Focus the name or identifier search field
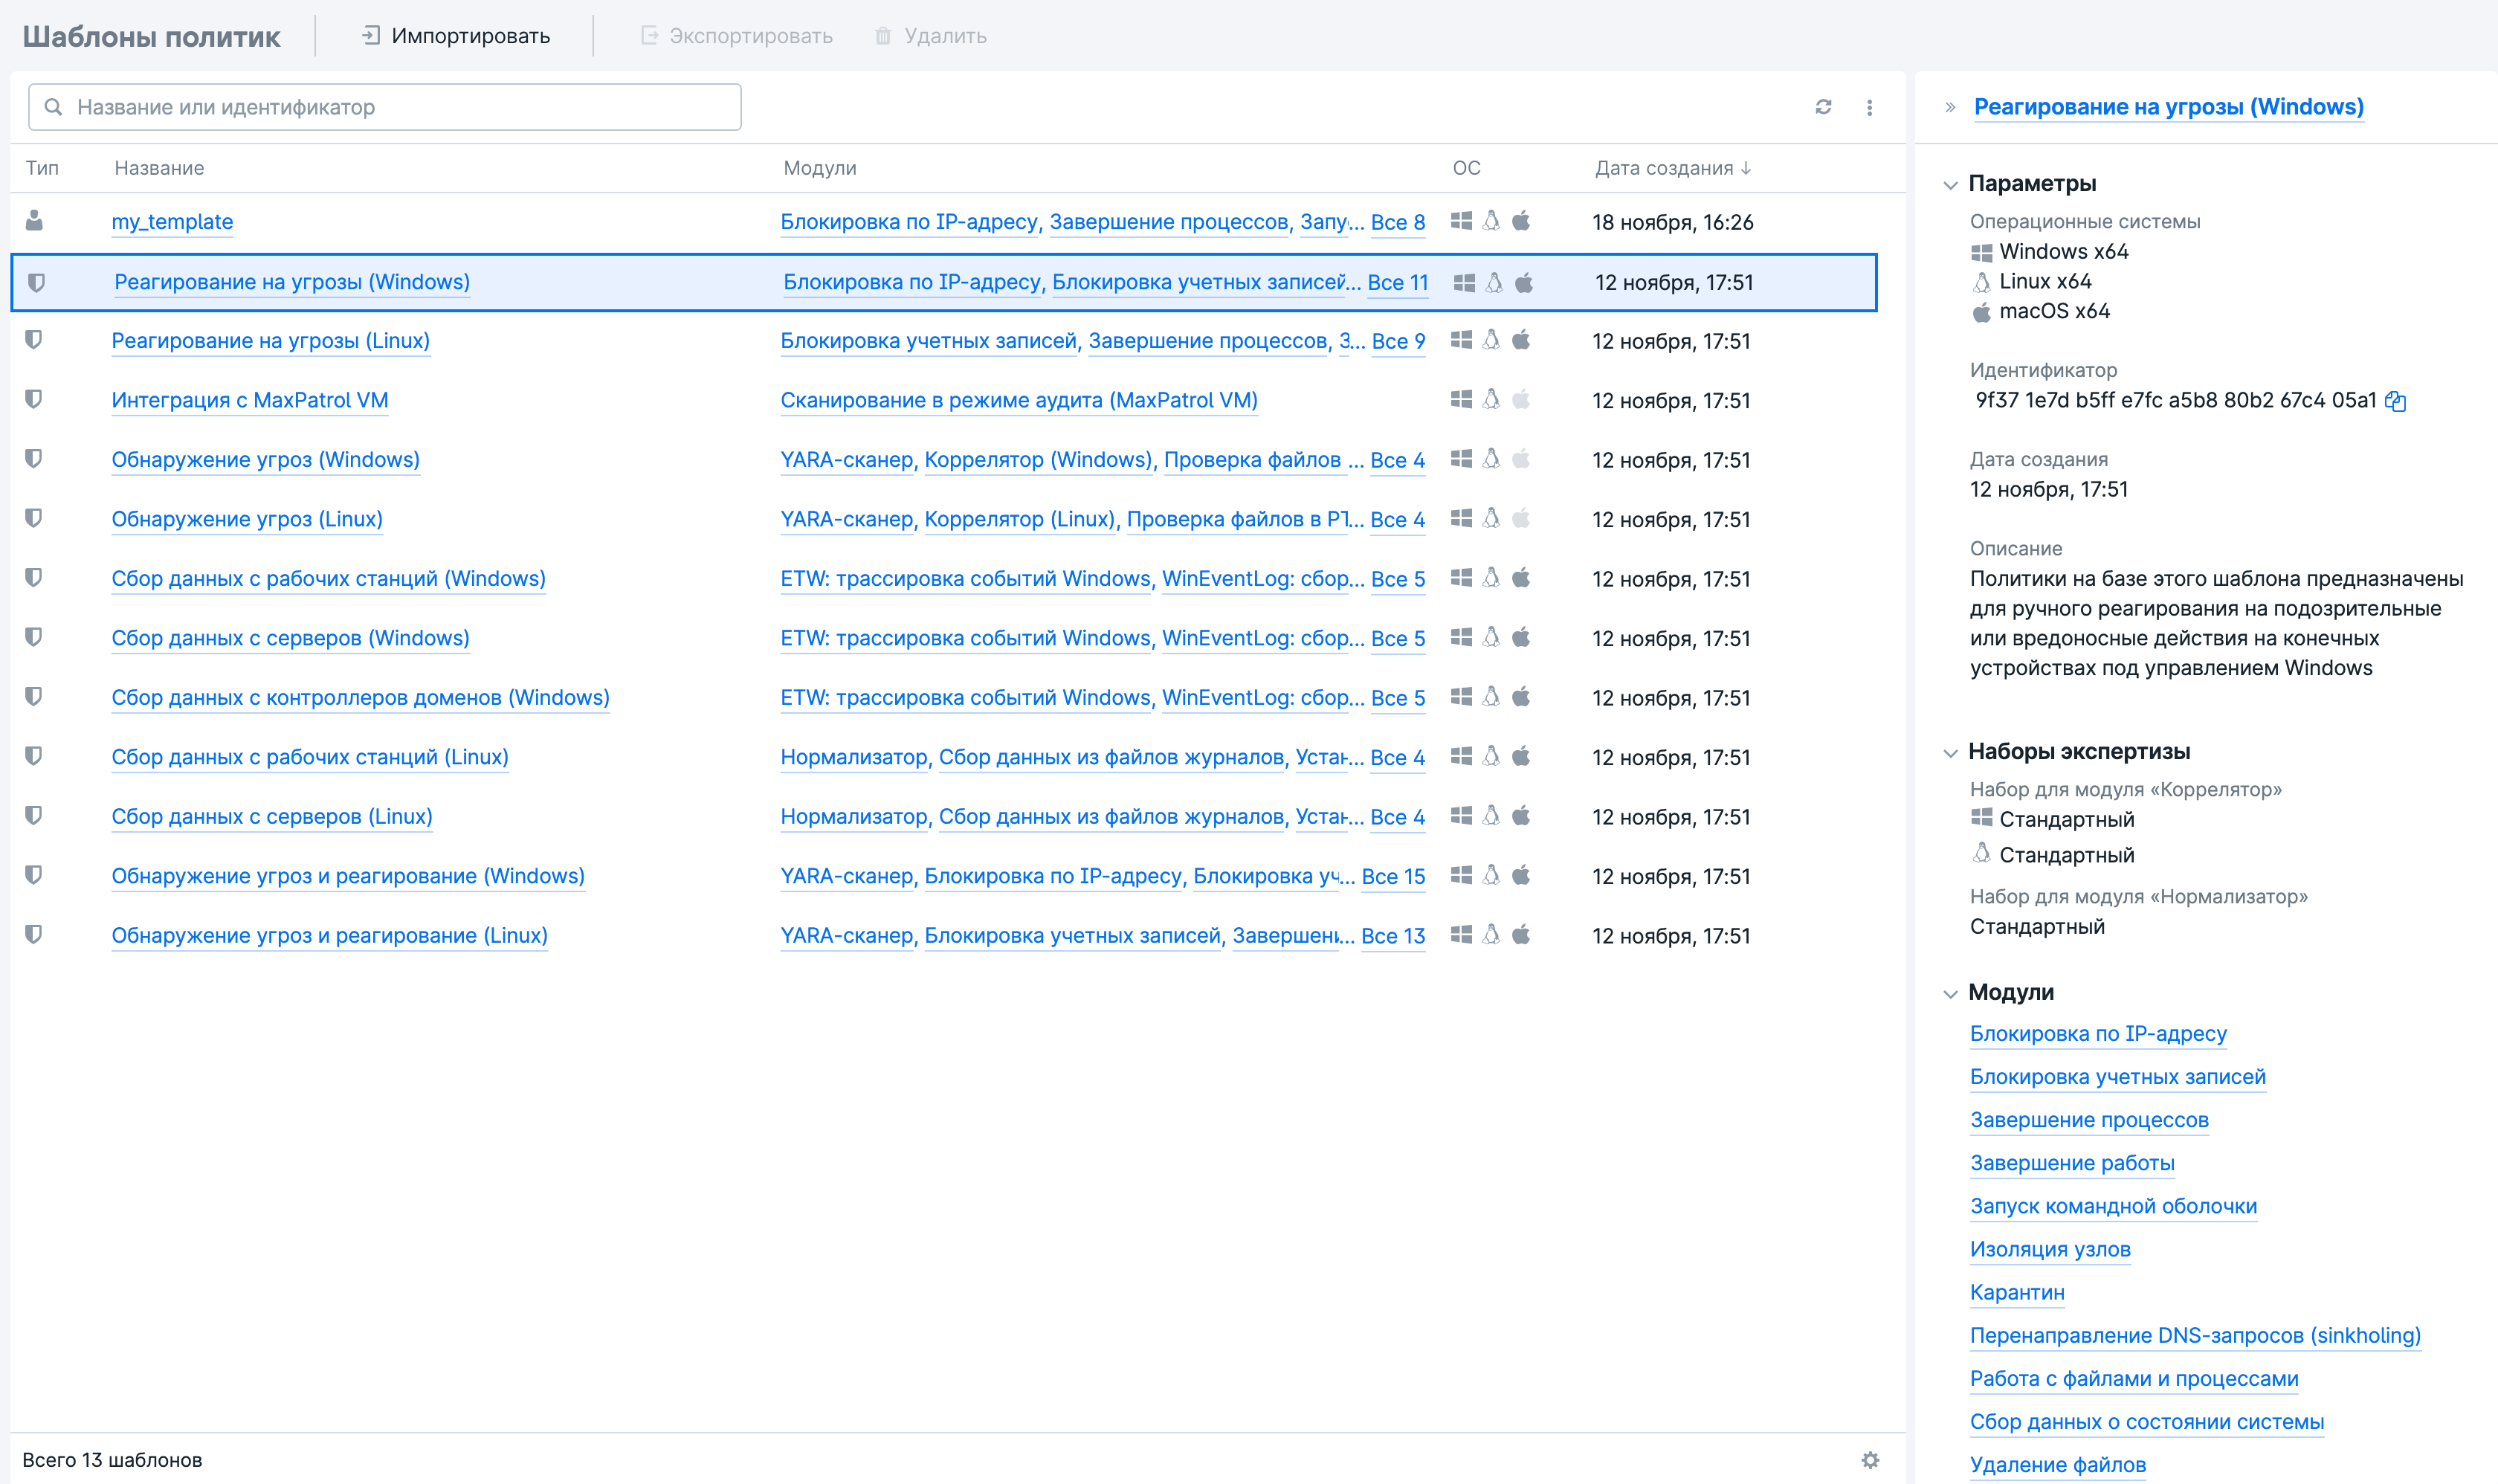This screenshot has height=1484, width=2498. 385,107
